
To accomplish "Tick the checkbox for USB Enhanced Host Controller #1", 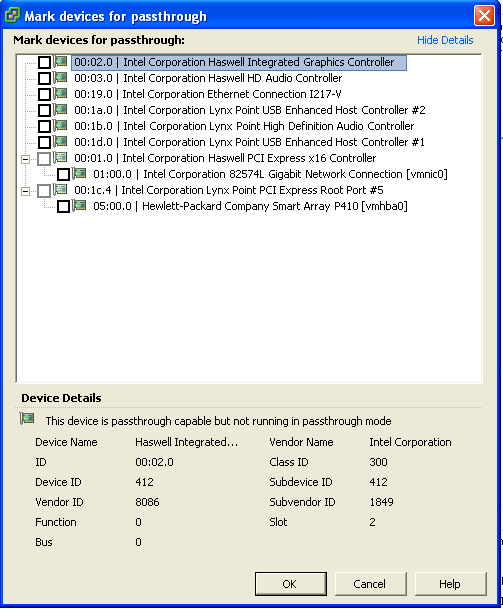I will point(44,142).
